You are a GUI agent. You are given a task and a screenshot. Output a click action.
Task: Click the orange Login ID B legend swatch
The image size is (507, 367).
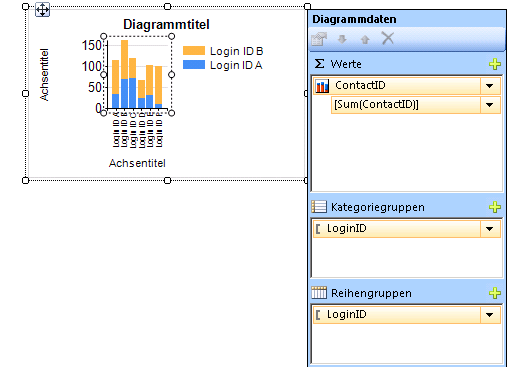(194, 51)
